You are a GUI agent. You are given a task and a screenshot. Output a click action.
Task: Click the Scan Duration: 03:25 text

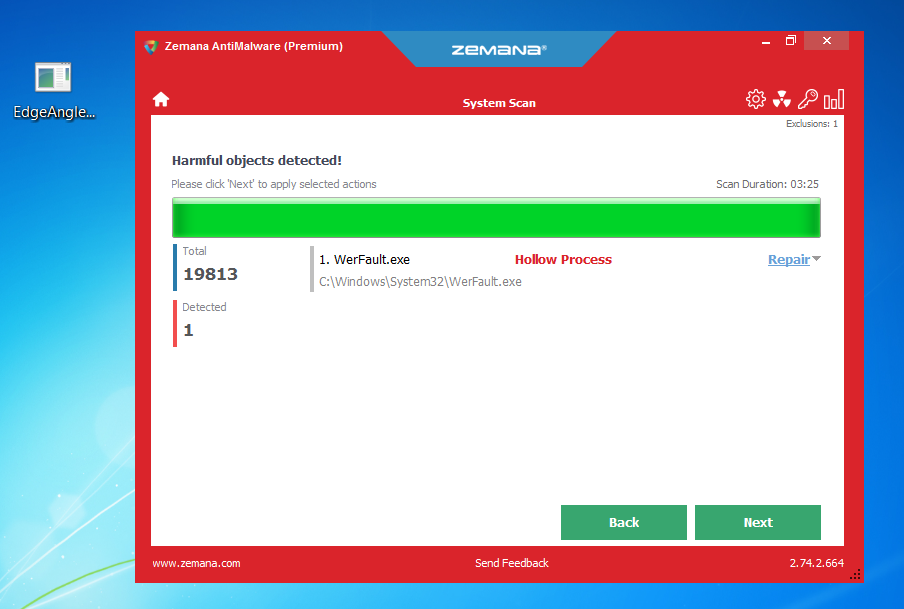click(767, 184)
